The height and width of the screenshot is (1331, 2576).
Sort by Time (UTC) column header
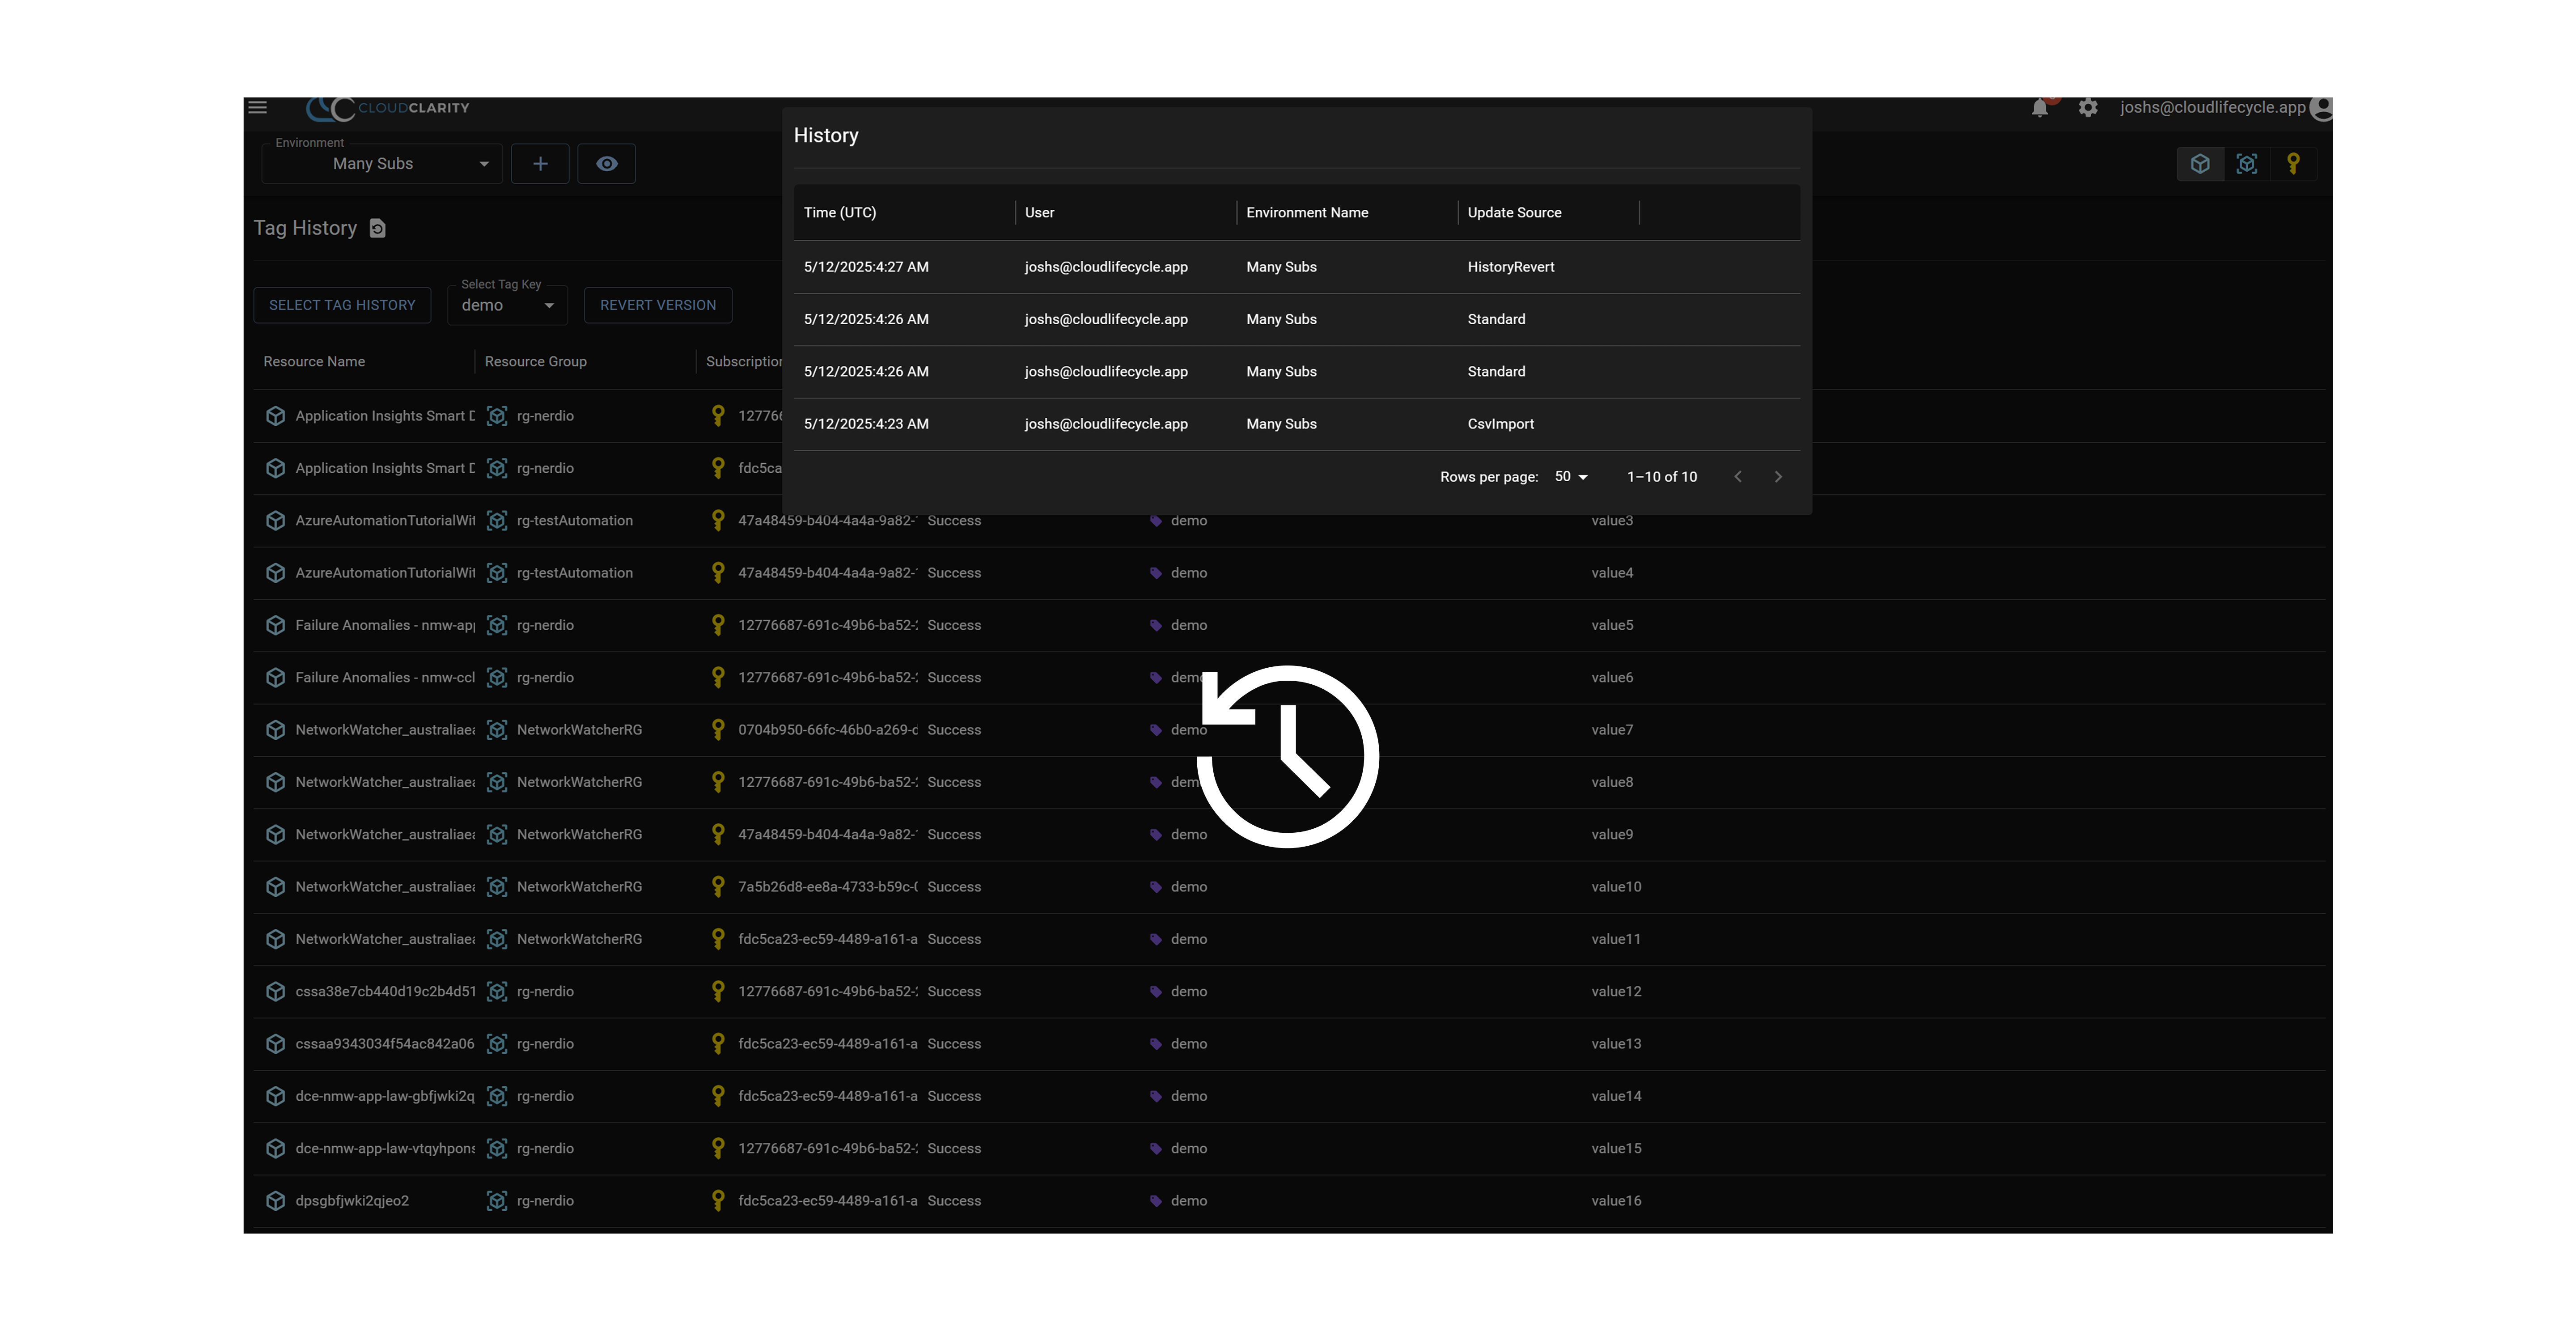click(840, 213)
